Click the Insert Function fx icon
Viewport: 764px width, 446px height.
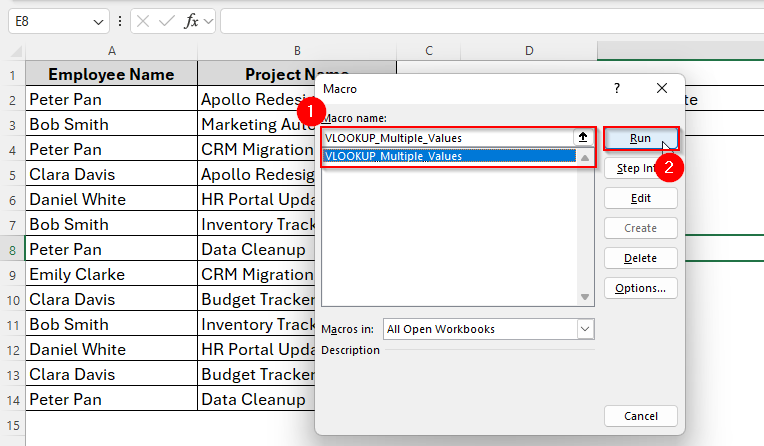coord(191,21)
